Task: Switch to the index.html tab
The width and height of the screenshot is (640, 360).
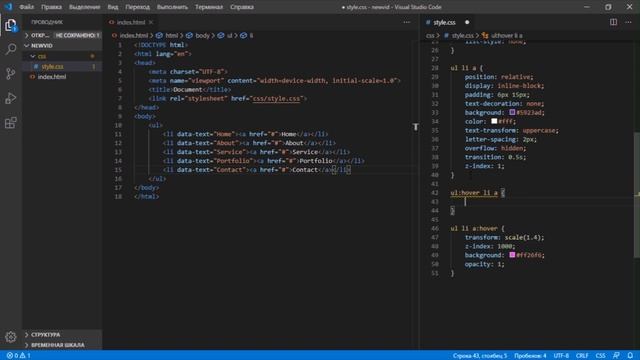Action: pos(131,22)
